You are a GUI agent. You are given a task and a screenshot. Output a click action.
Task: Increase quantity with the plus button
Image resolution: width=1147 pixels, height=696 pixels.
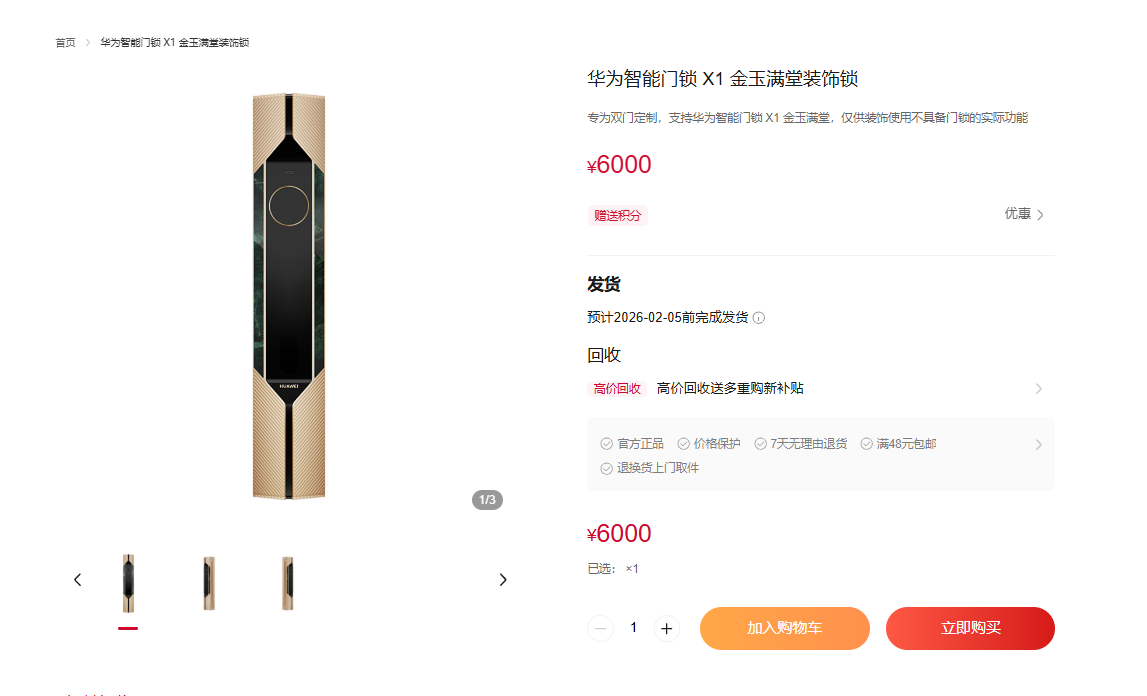coord(666,629)
